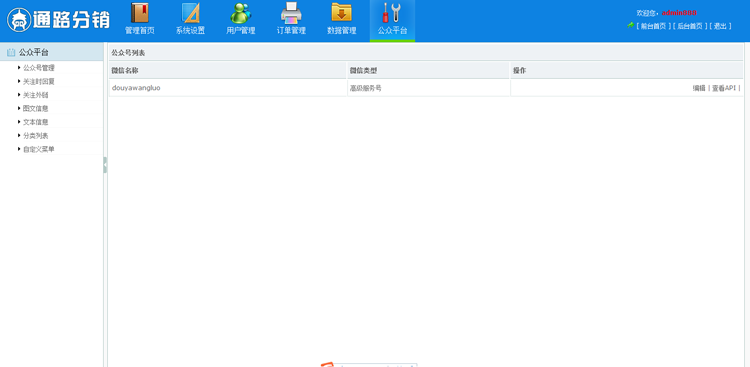Click 编辑 link for douyawangluo
This screenshot has height=367, width=750.
tap(699, 88)
